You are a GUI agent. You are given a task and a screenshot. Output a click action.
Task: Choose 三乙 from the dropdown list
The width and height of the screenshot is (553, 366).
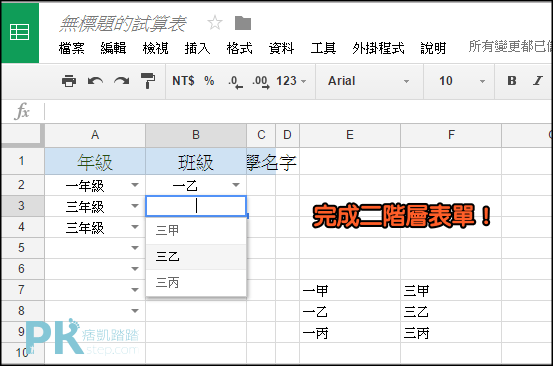[196, 257]
